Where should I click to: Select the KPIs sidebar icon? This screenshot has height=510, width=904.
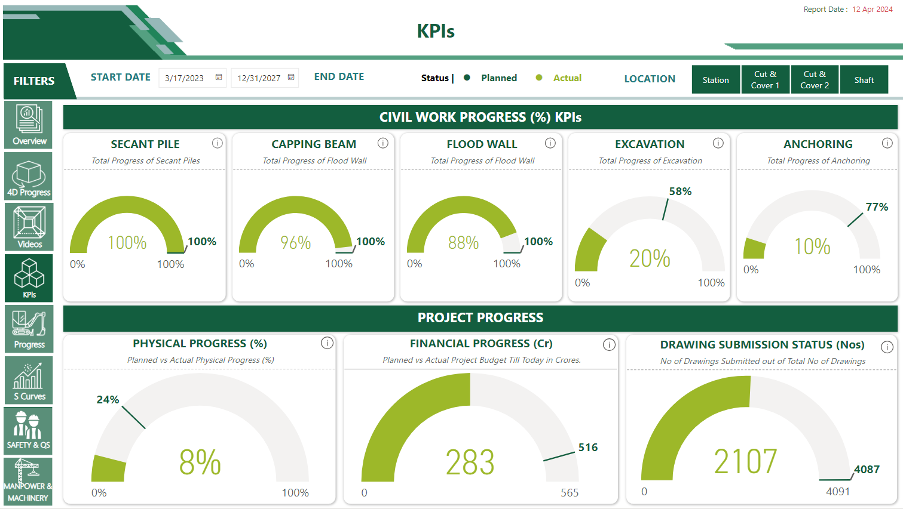[29, 278]
